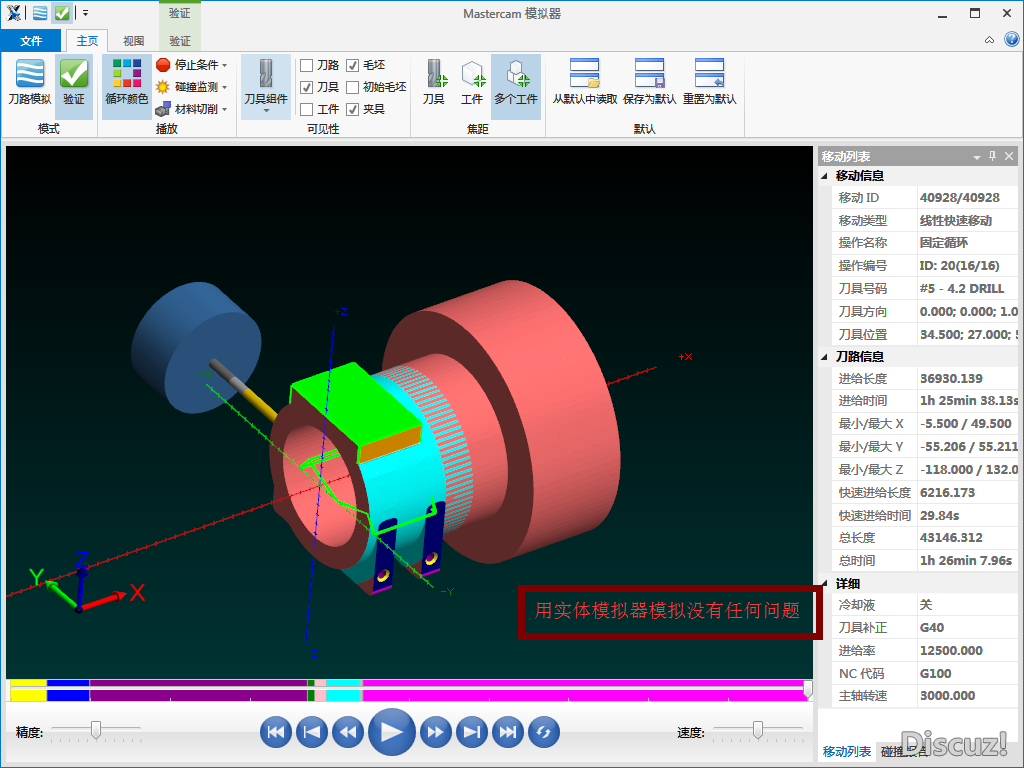Click the fast forward button
Viewport: 1024px width, 768px height.
436,732
